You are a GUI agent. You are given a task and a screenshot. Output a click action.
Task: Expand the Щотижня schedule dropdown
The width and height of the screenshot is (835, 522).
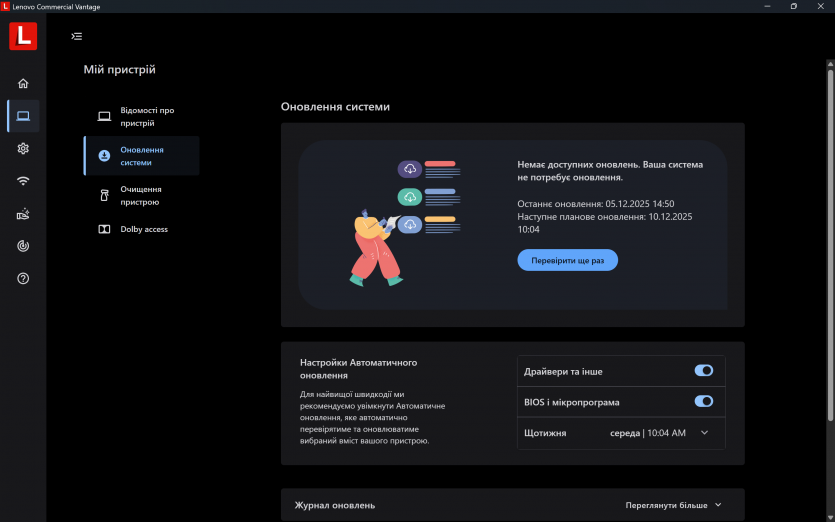tap(704, 433)
